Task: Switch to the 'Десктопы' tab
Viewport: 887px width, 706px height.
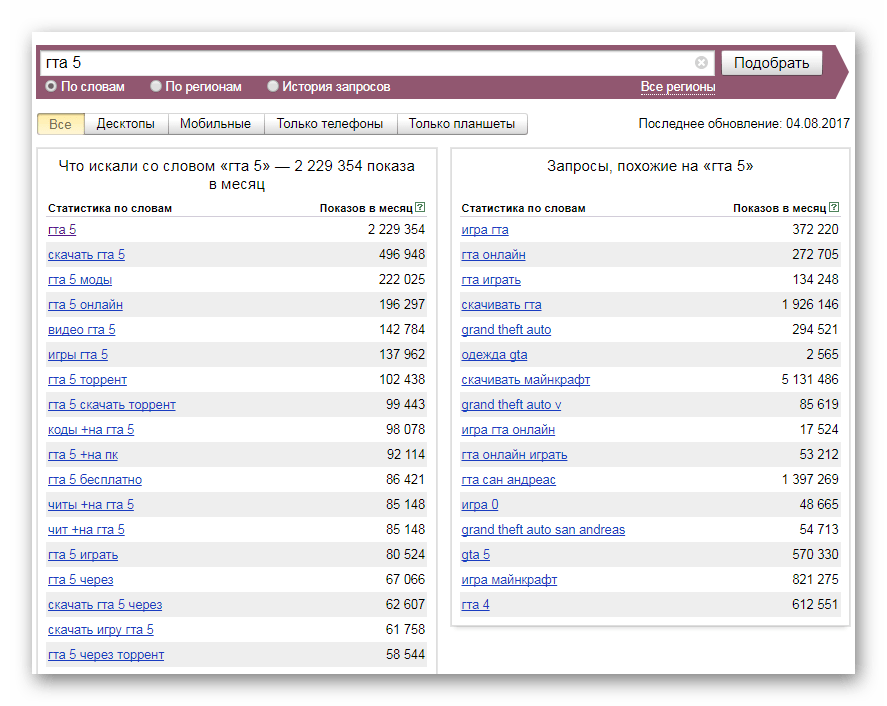Action: point(126,124)
